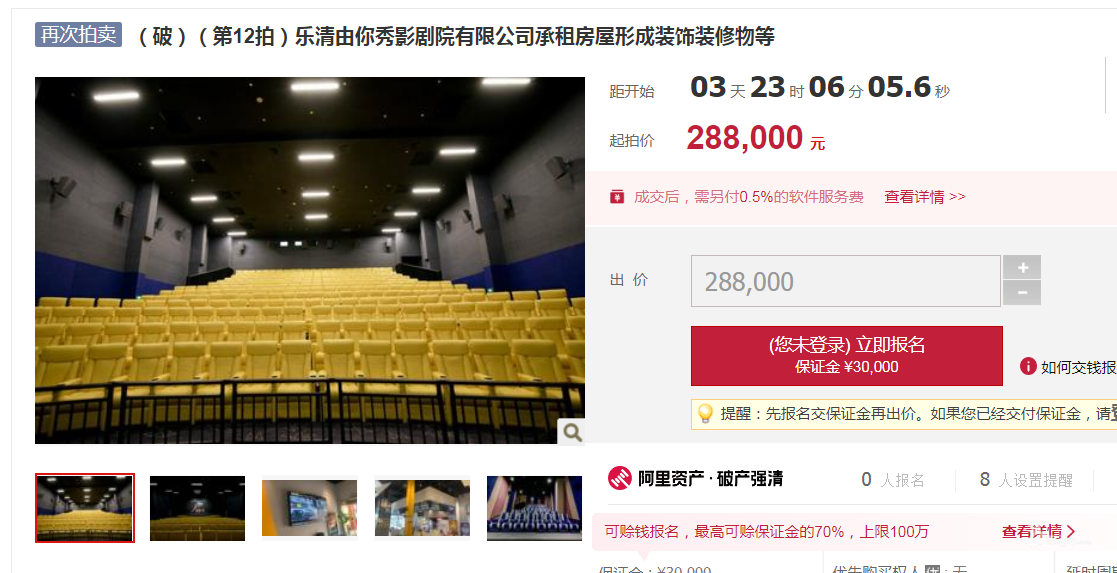The width and height of the screenshot is (1117, 573).
Task: Click the 立即报名 registration button
Action: click(847, 356)
